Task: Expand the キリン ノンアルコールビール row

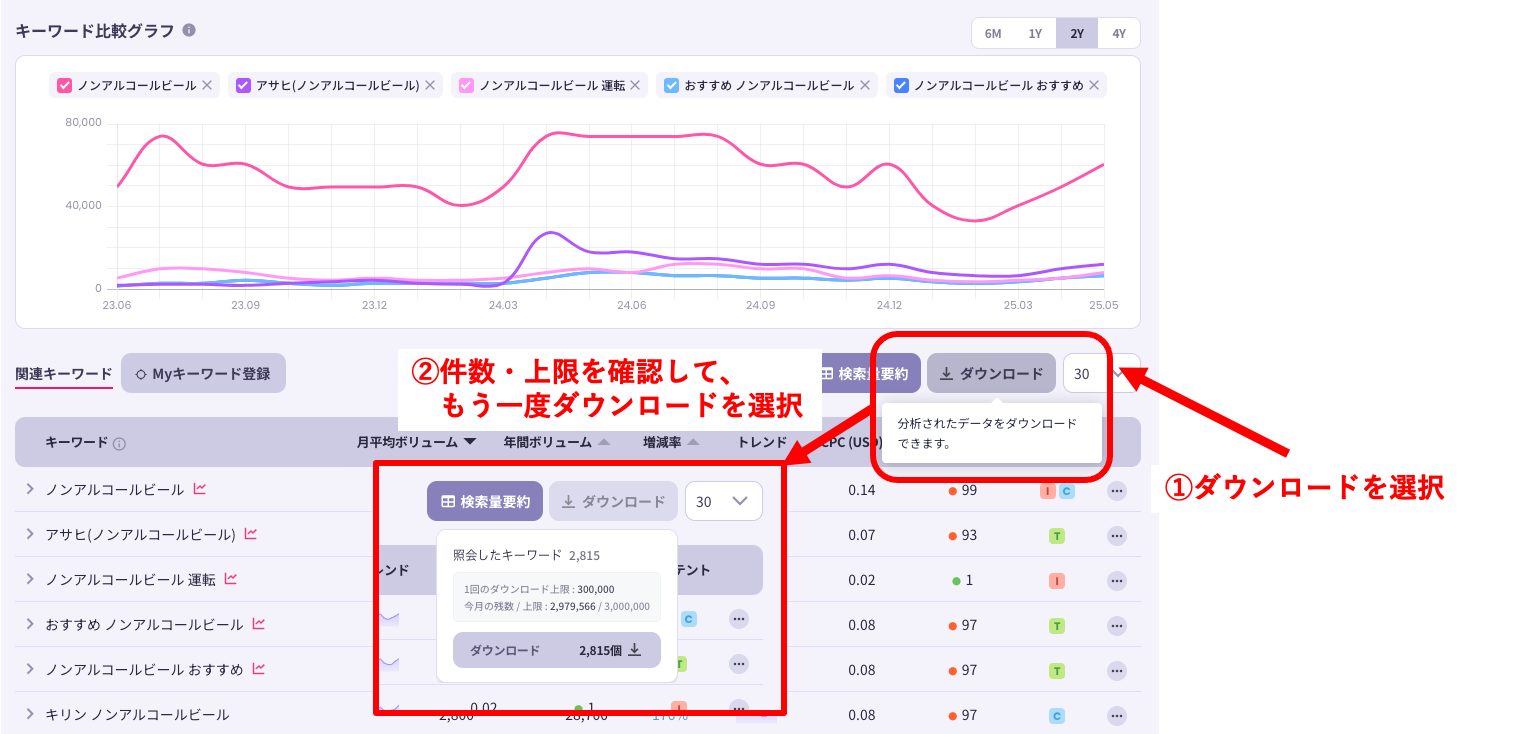Action: 30,714
